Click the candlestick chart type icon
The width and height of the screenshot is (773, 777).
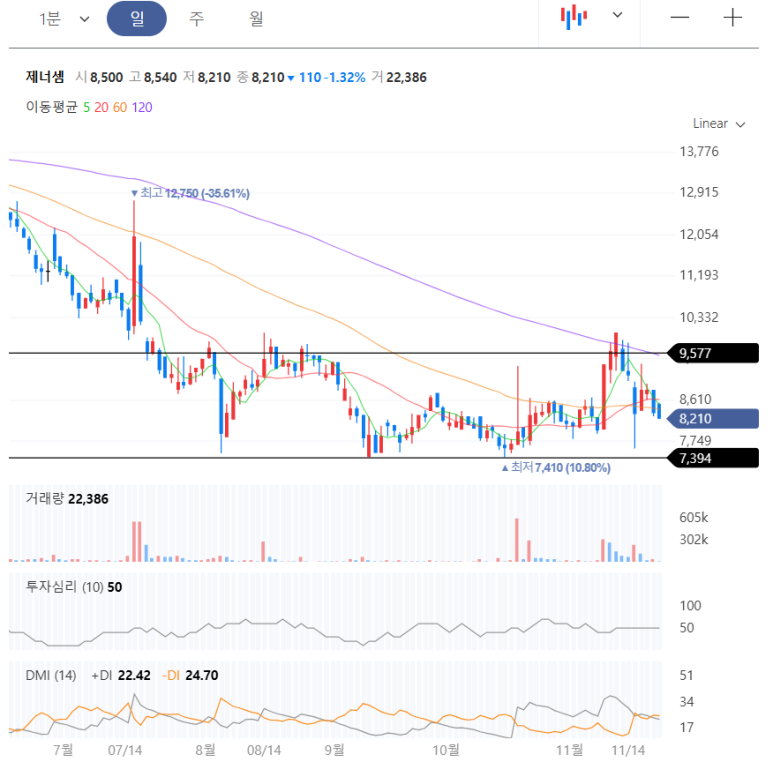click(574, 17)
